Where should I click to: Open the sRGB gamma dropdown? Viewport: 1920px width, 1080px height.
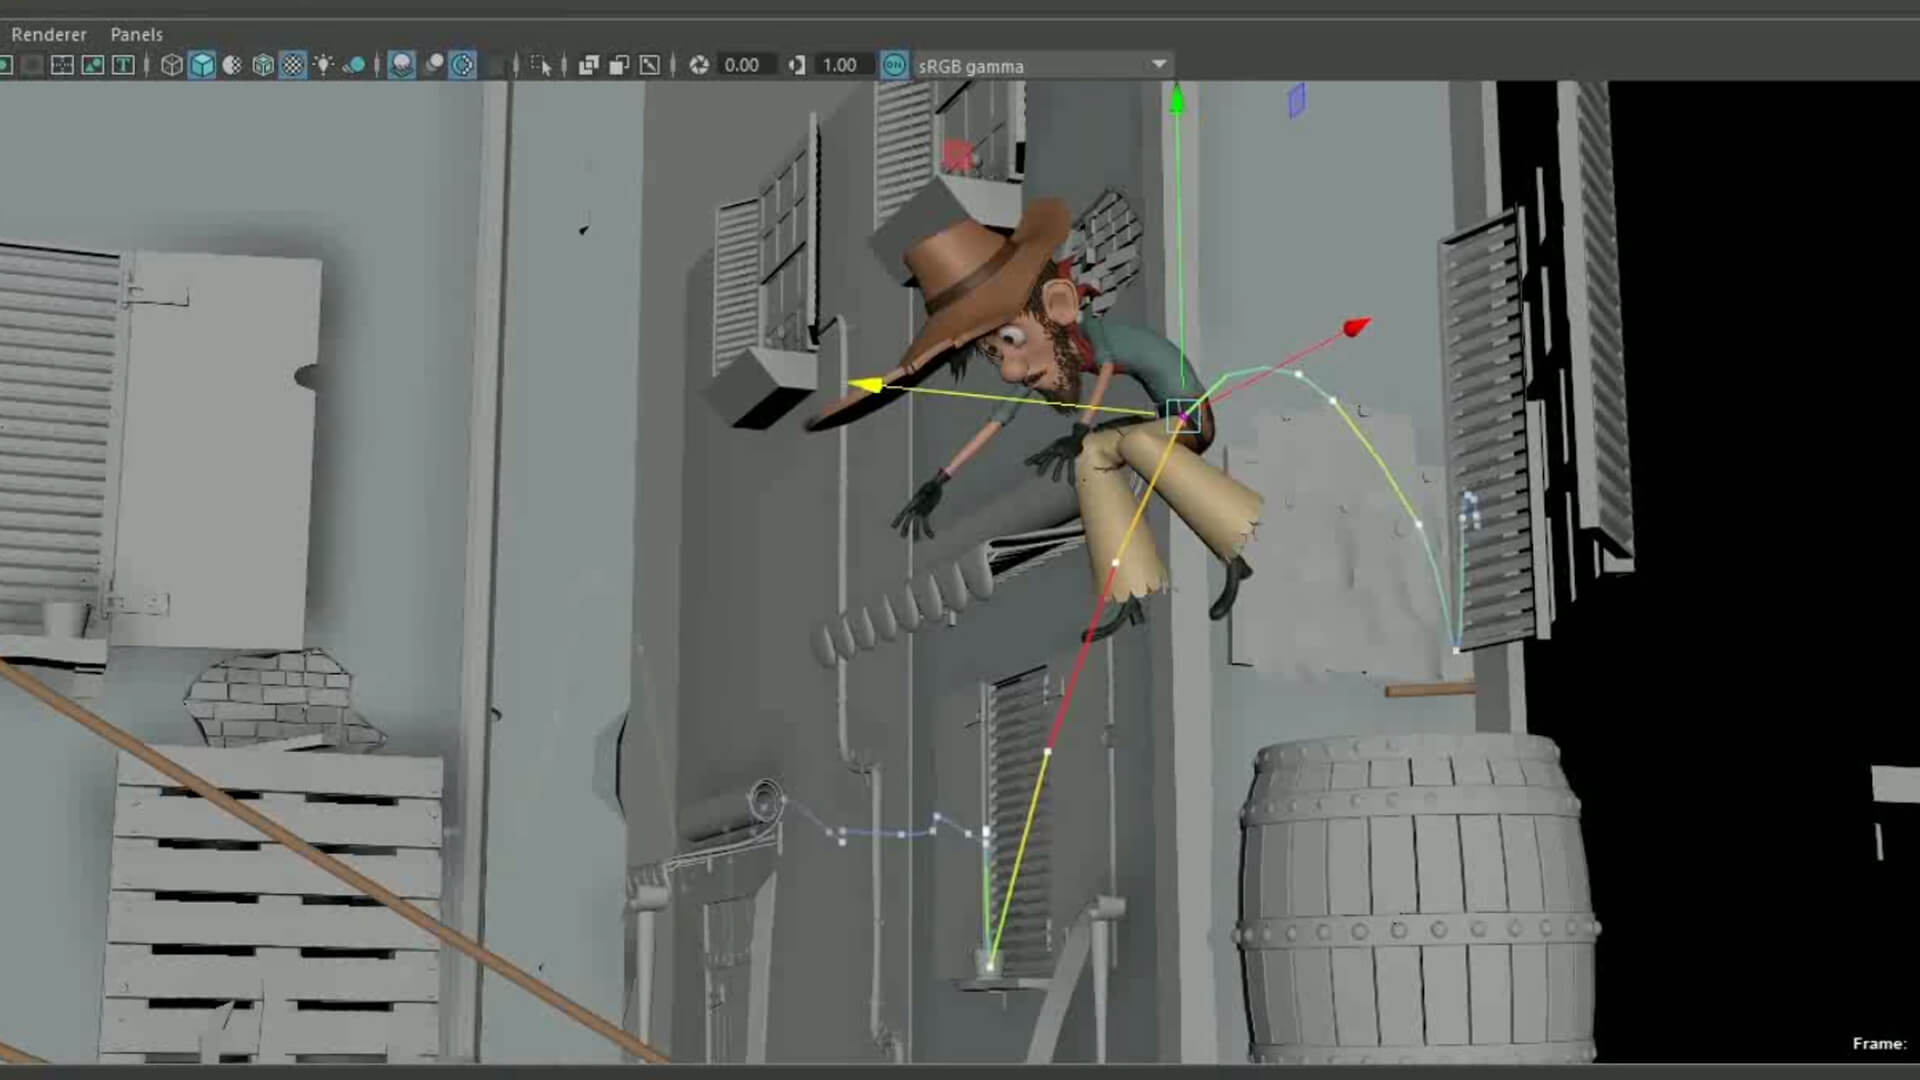click(1043, 66)
